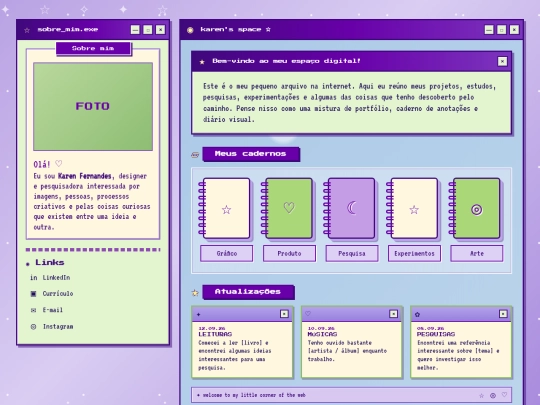Maximize the sobre_mim.exe window

148,30
